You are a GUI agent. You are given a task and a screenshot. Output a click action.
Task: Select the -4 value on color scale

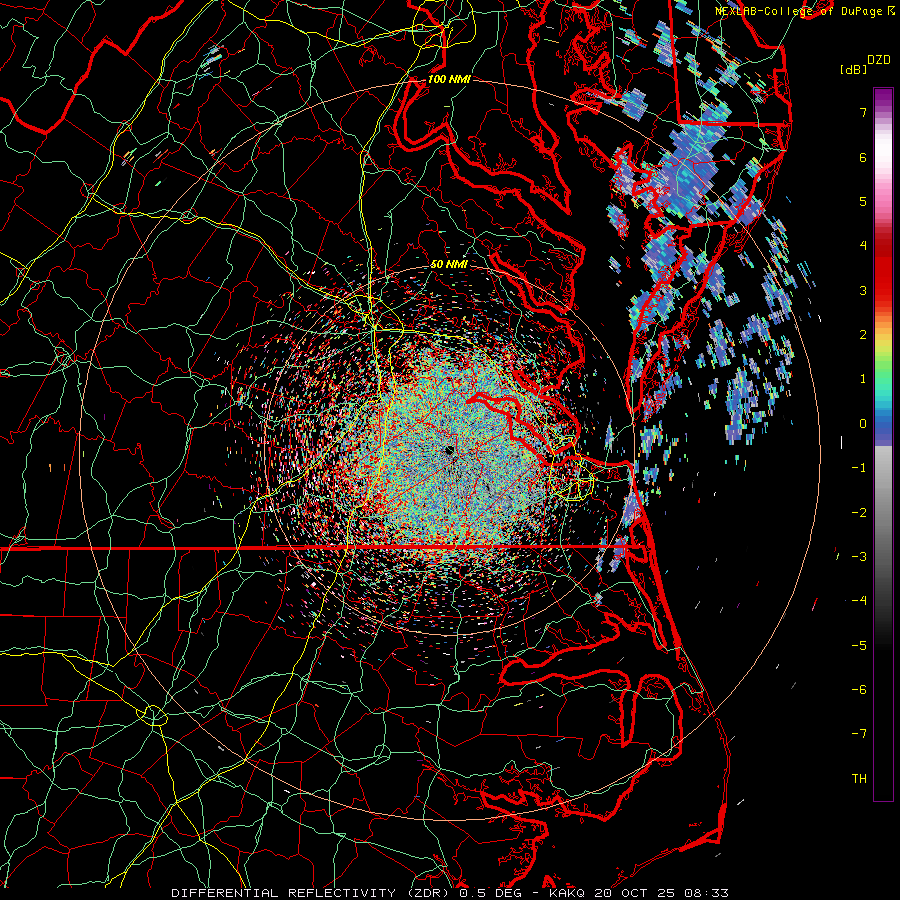[x=859, y=601]
